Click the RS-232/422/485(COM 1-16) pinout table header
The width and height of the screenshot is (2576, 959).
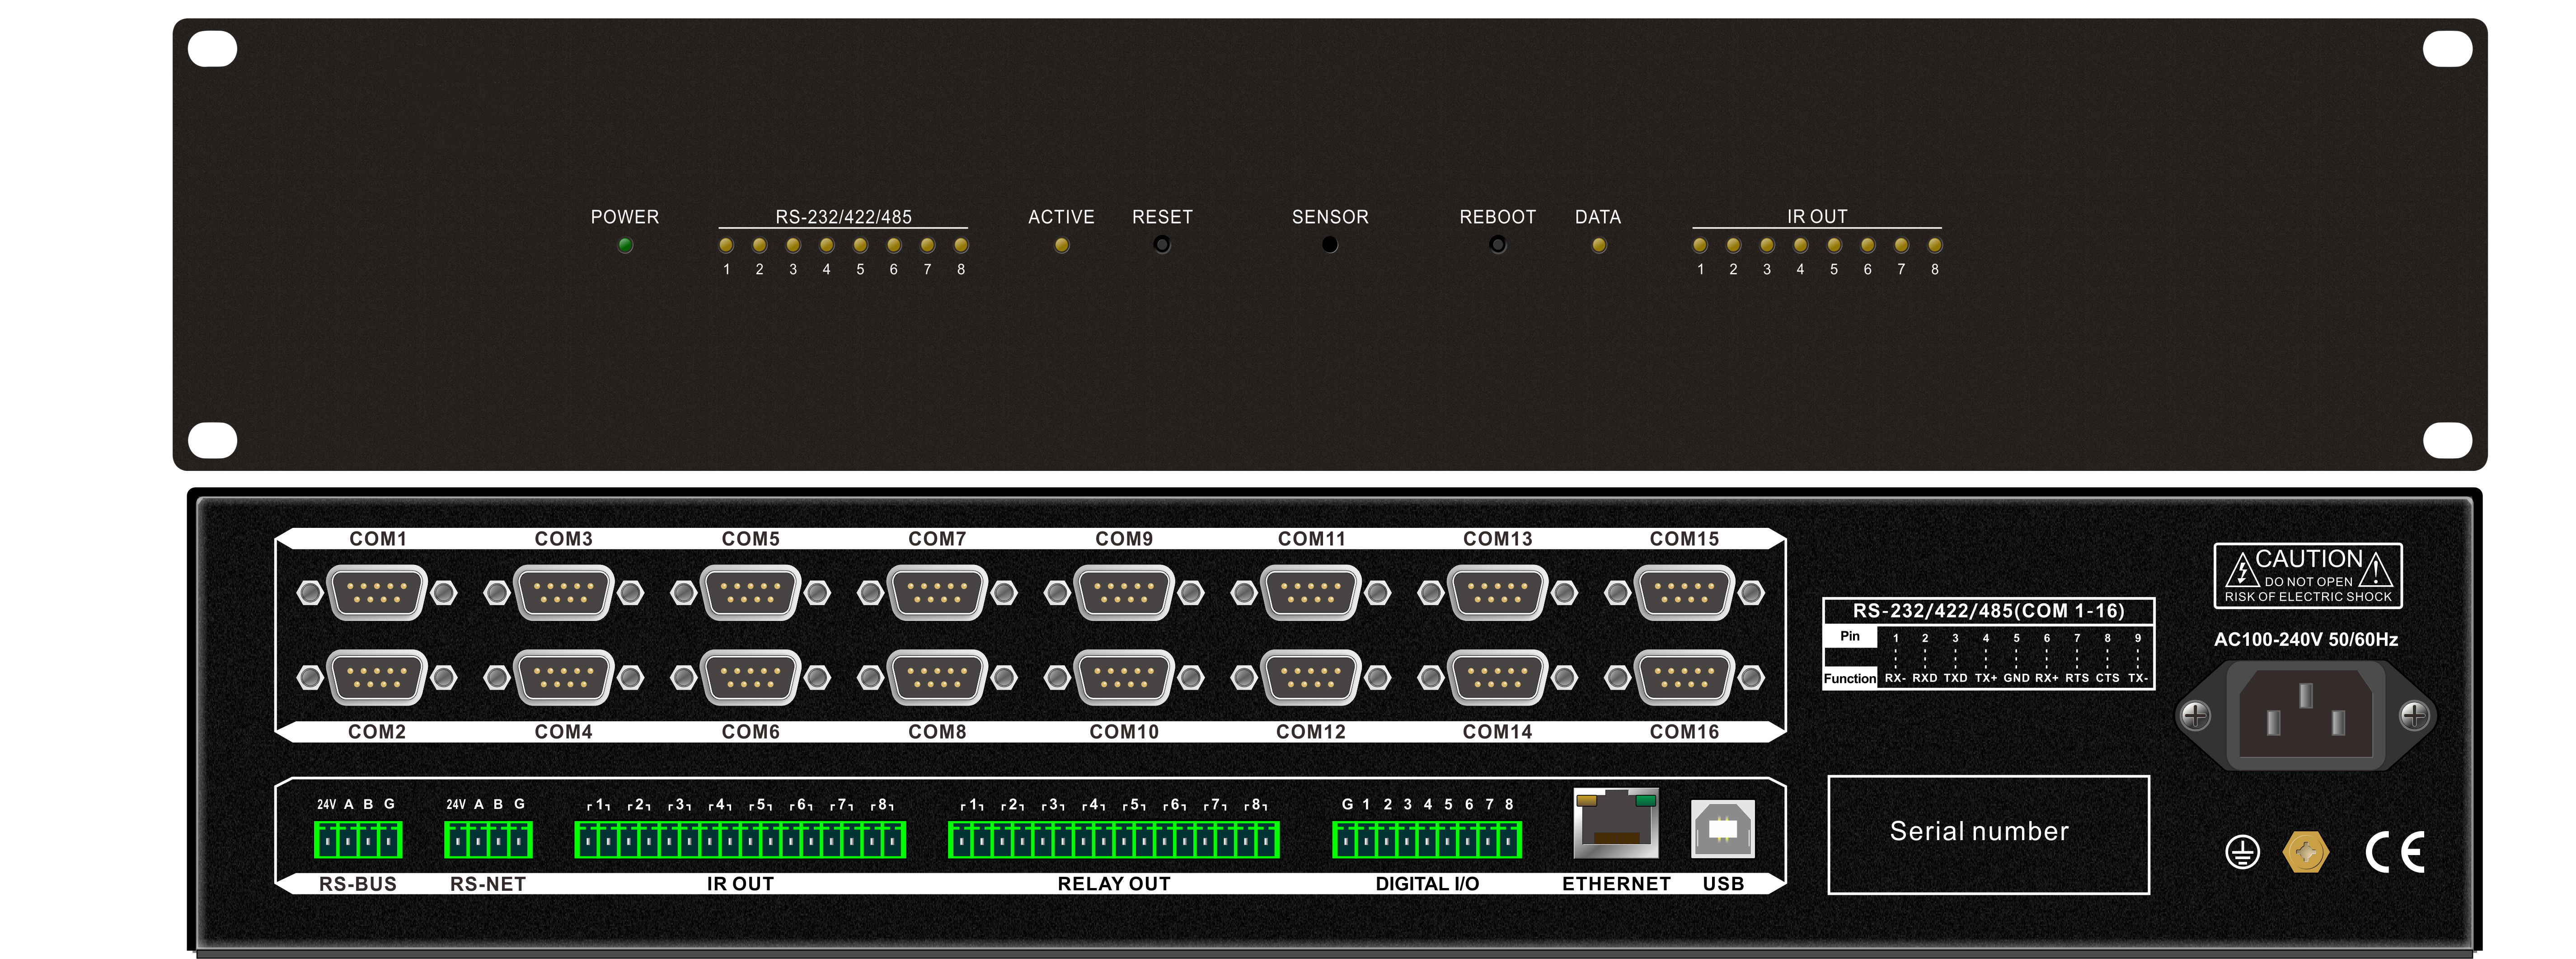(x=1988, y=611)
